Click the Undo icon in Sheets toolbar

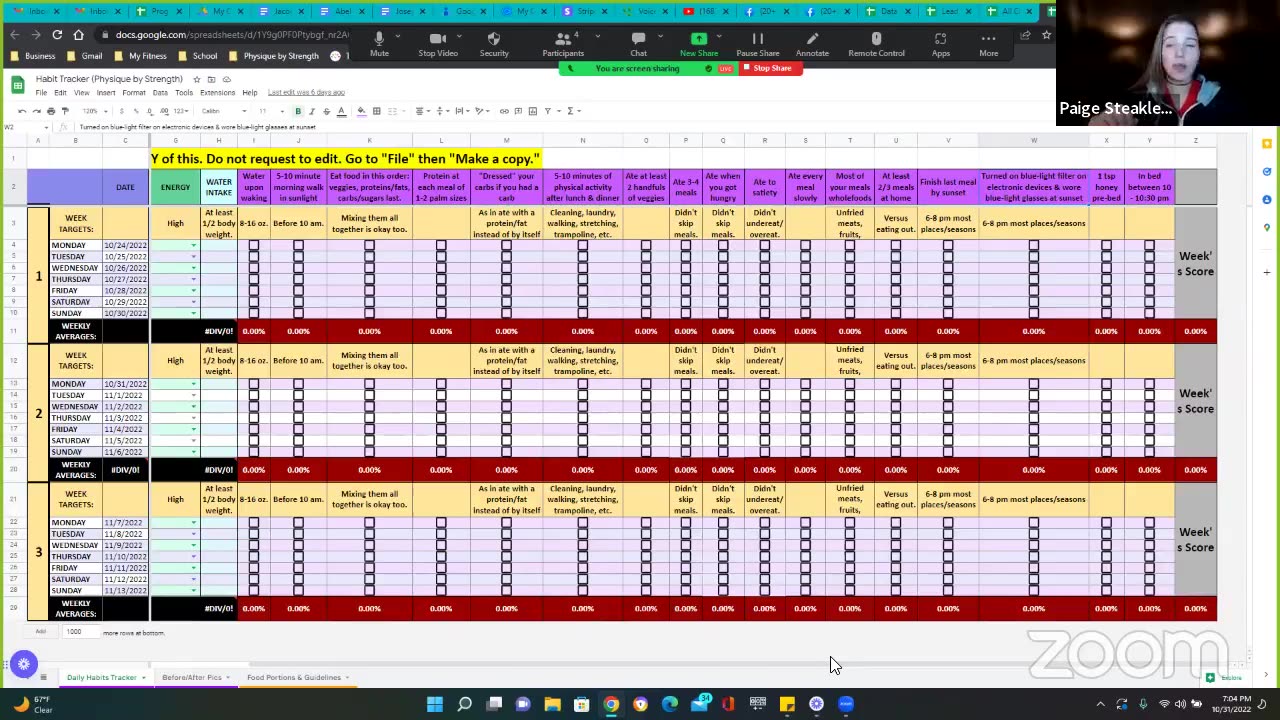[22, 111]
